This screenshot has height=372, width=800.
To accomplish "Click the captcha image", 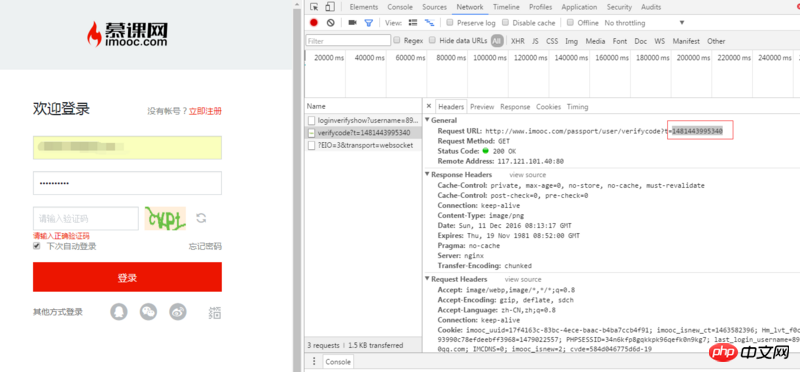I will (x=165, y=218).
